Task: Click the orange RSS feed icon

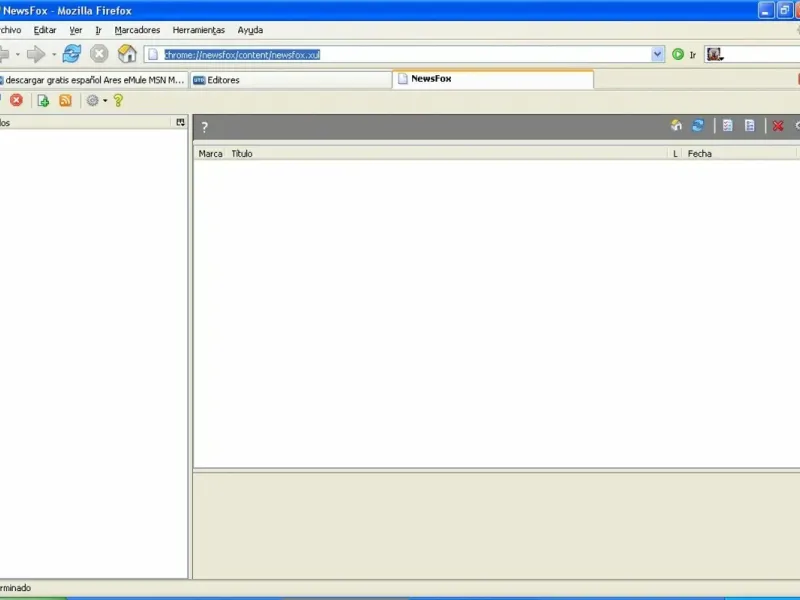Action: click(65, 101)
